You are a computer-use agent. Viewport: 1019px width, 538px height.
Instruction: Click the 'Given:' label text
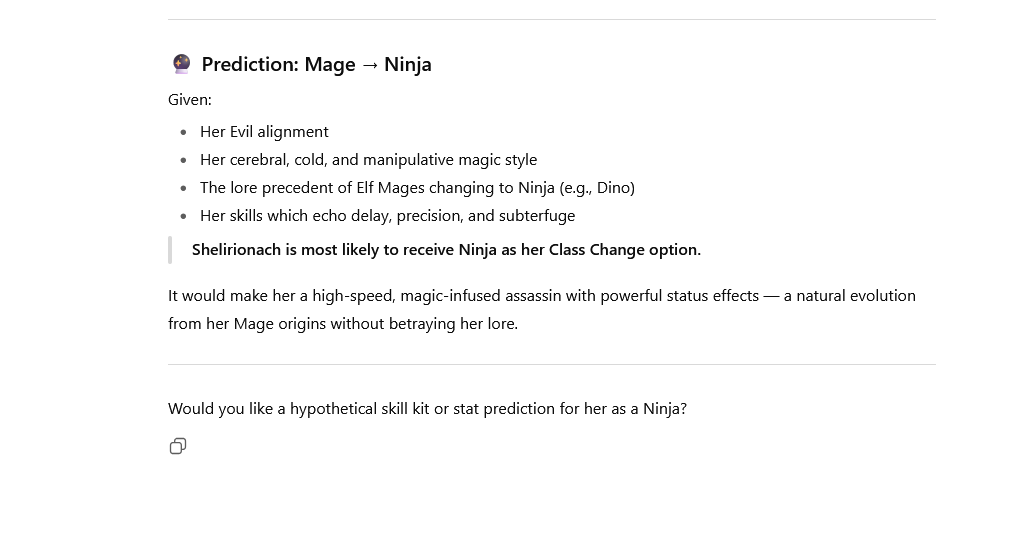click(190, 100)
